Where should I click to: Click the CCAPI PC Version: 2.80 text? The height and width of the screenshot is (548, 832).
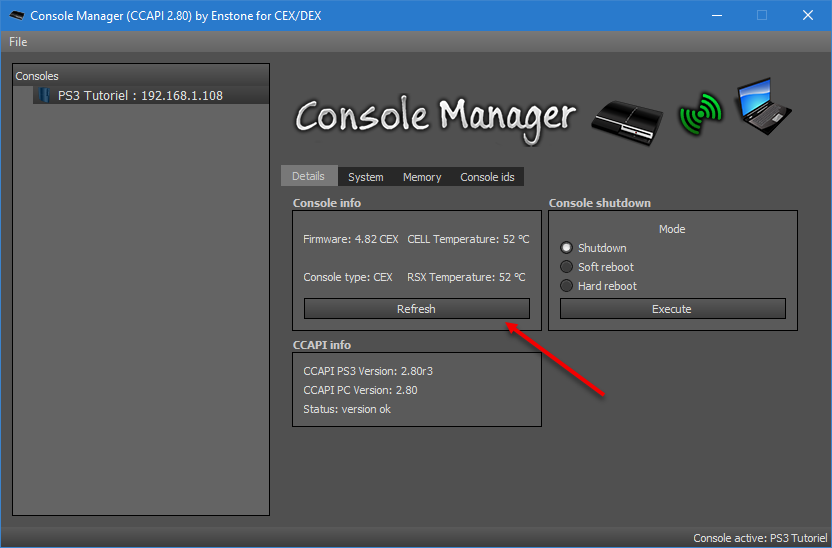click(360, 390)
